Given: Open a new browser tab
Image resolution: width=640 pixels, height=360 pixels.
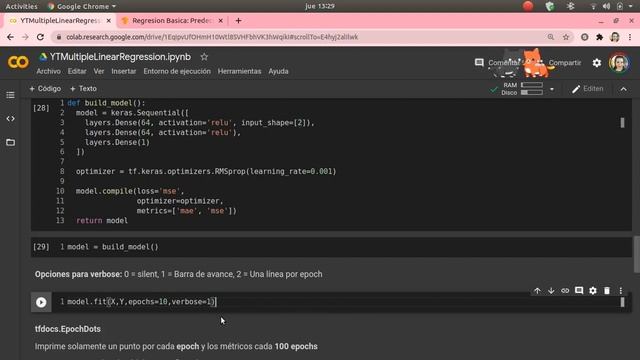Looking at the screenshot, I should tap(238, 20).
